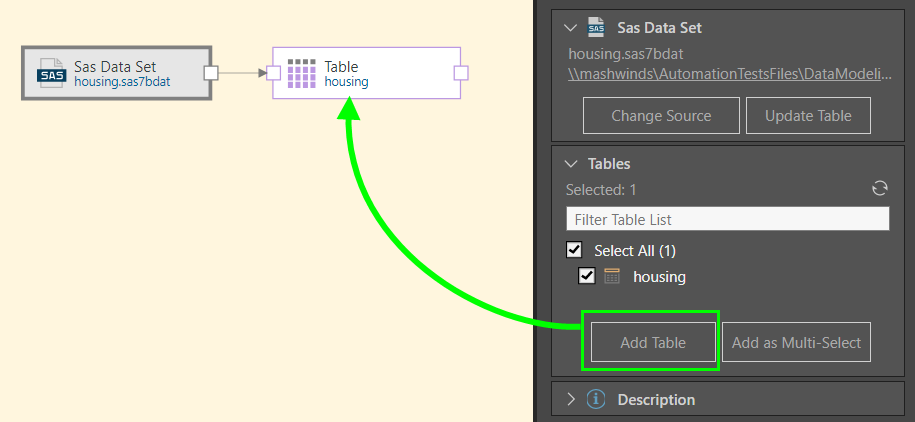The width and height of the screenshot is (915, 422).
Task: Click the table icon next to housing in the list
Action: [x=612, y=276]
